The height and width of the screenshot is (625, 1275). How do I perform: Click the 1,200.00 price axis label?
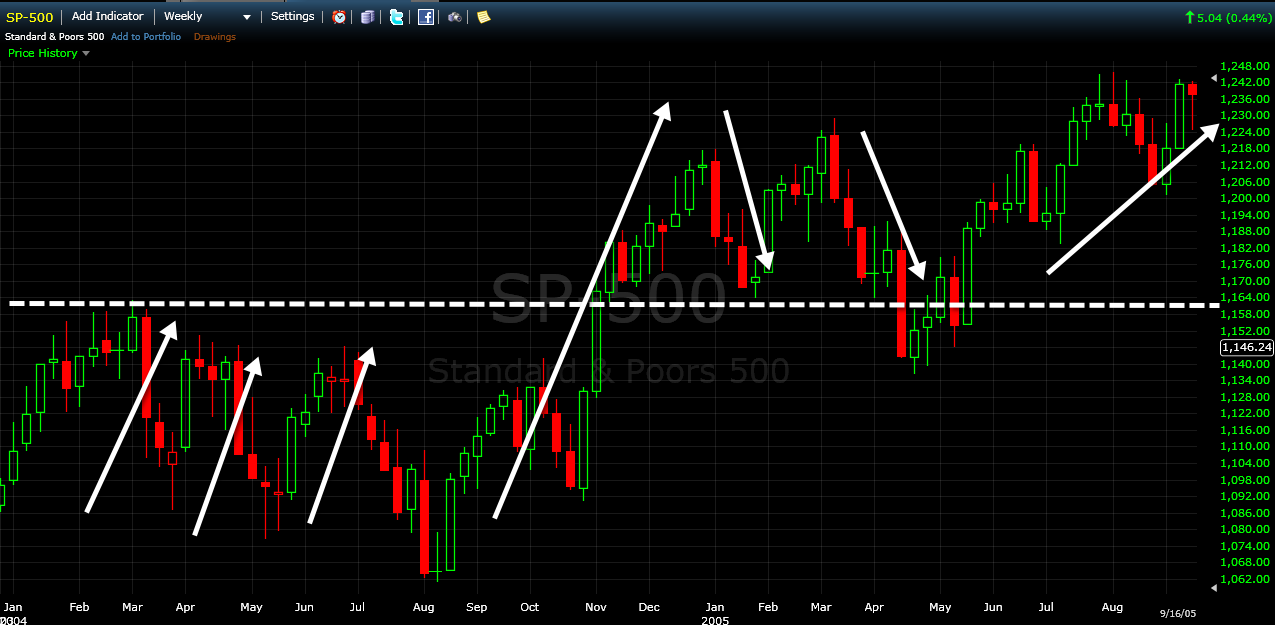coord(1243,198)
